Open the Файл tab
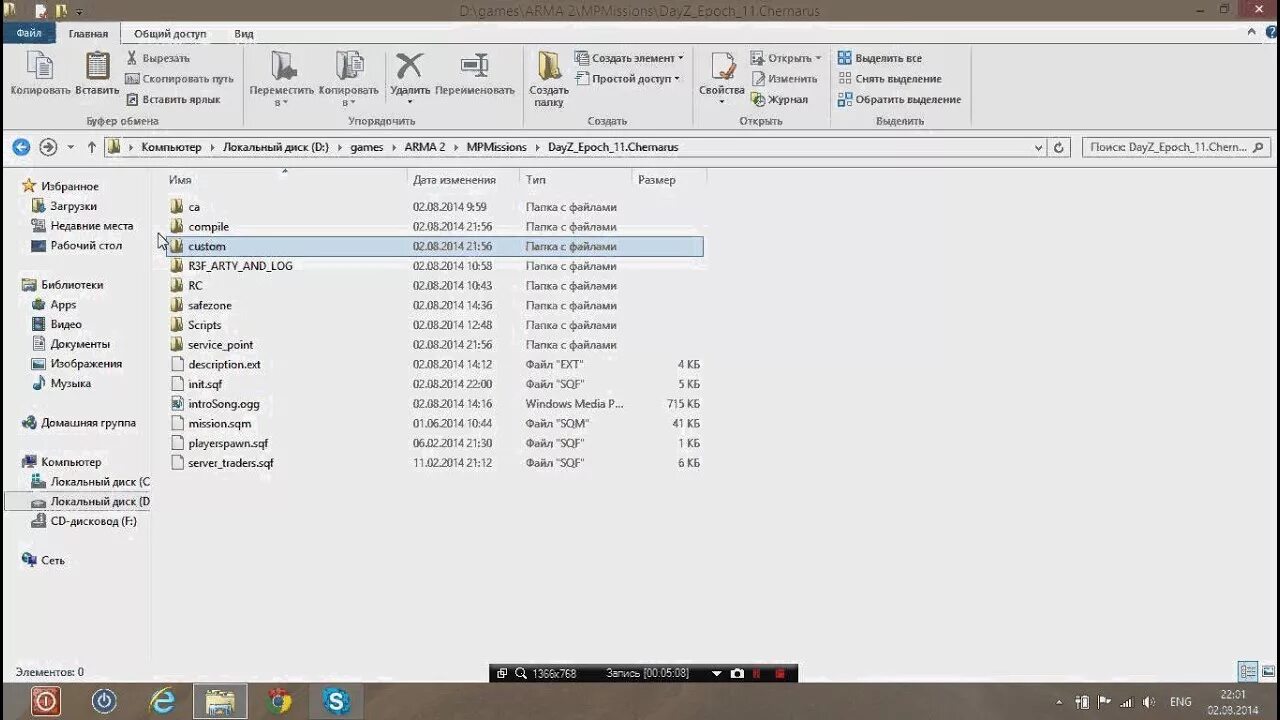This screenshot has width=1280, height=720. point(29,33)
